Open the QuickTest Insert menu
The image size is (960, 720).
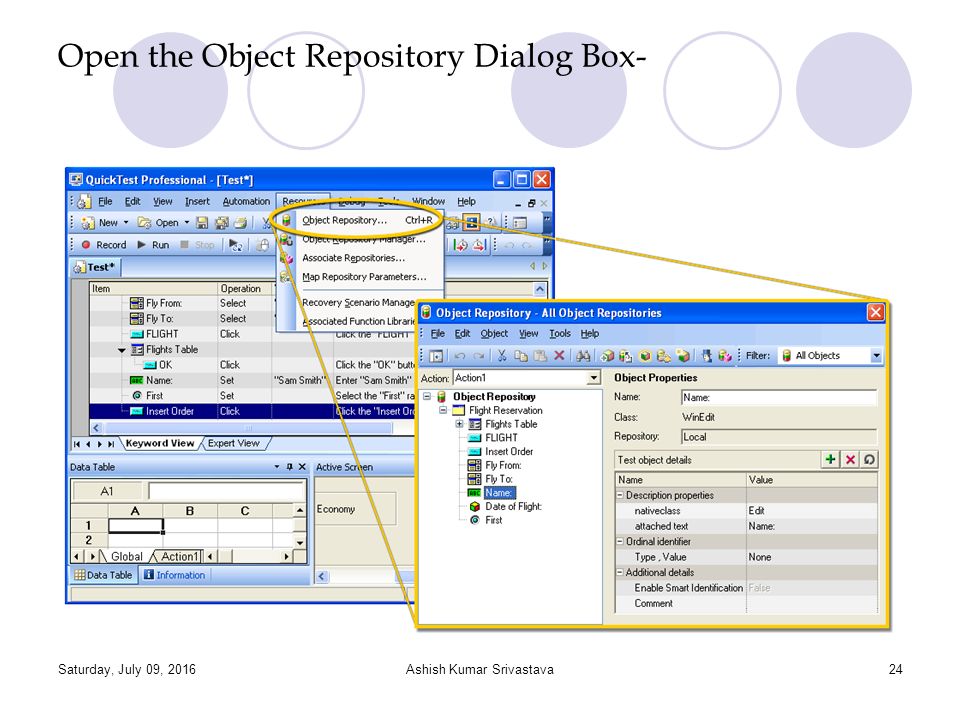[197, 201]
